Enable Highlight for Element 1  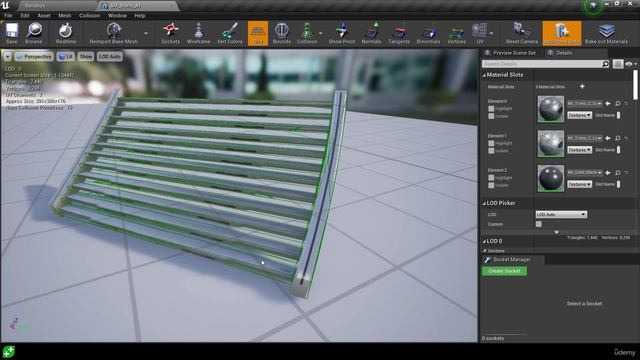pyautogui.click(x=491, y=143)
